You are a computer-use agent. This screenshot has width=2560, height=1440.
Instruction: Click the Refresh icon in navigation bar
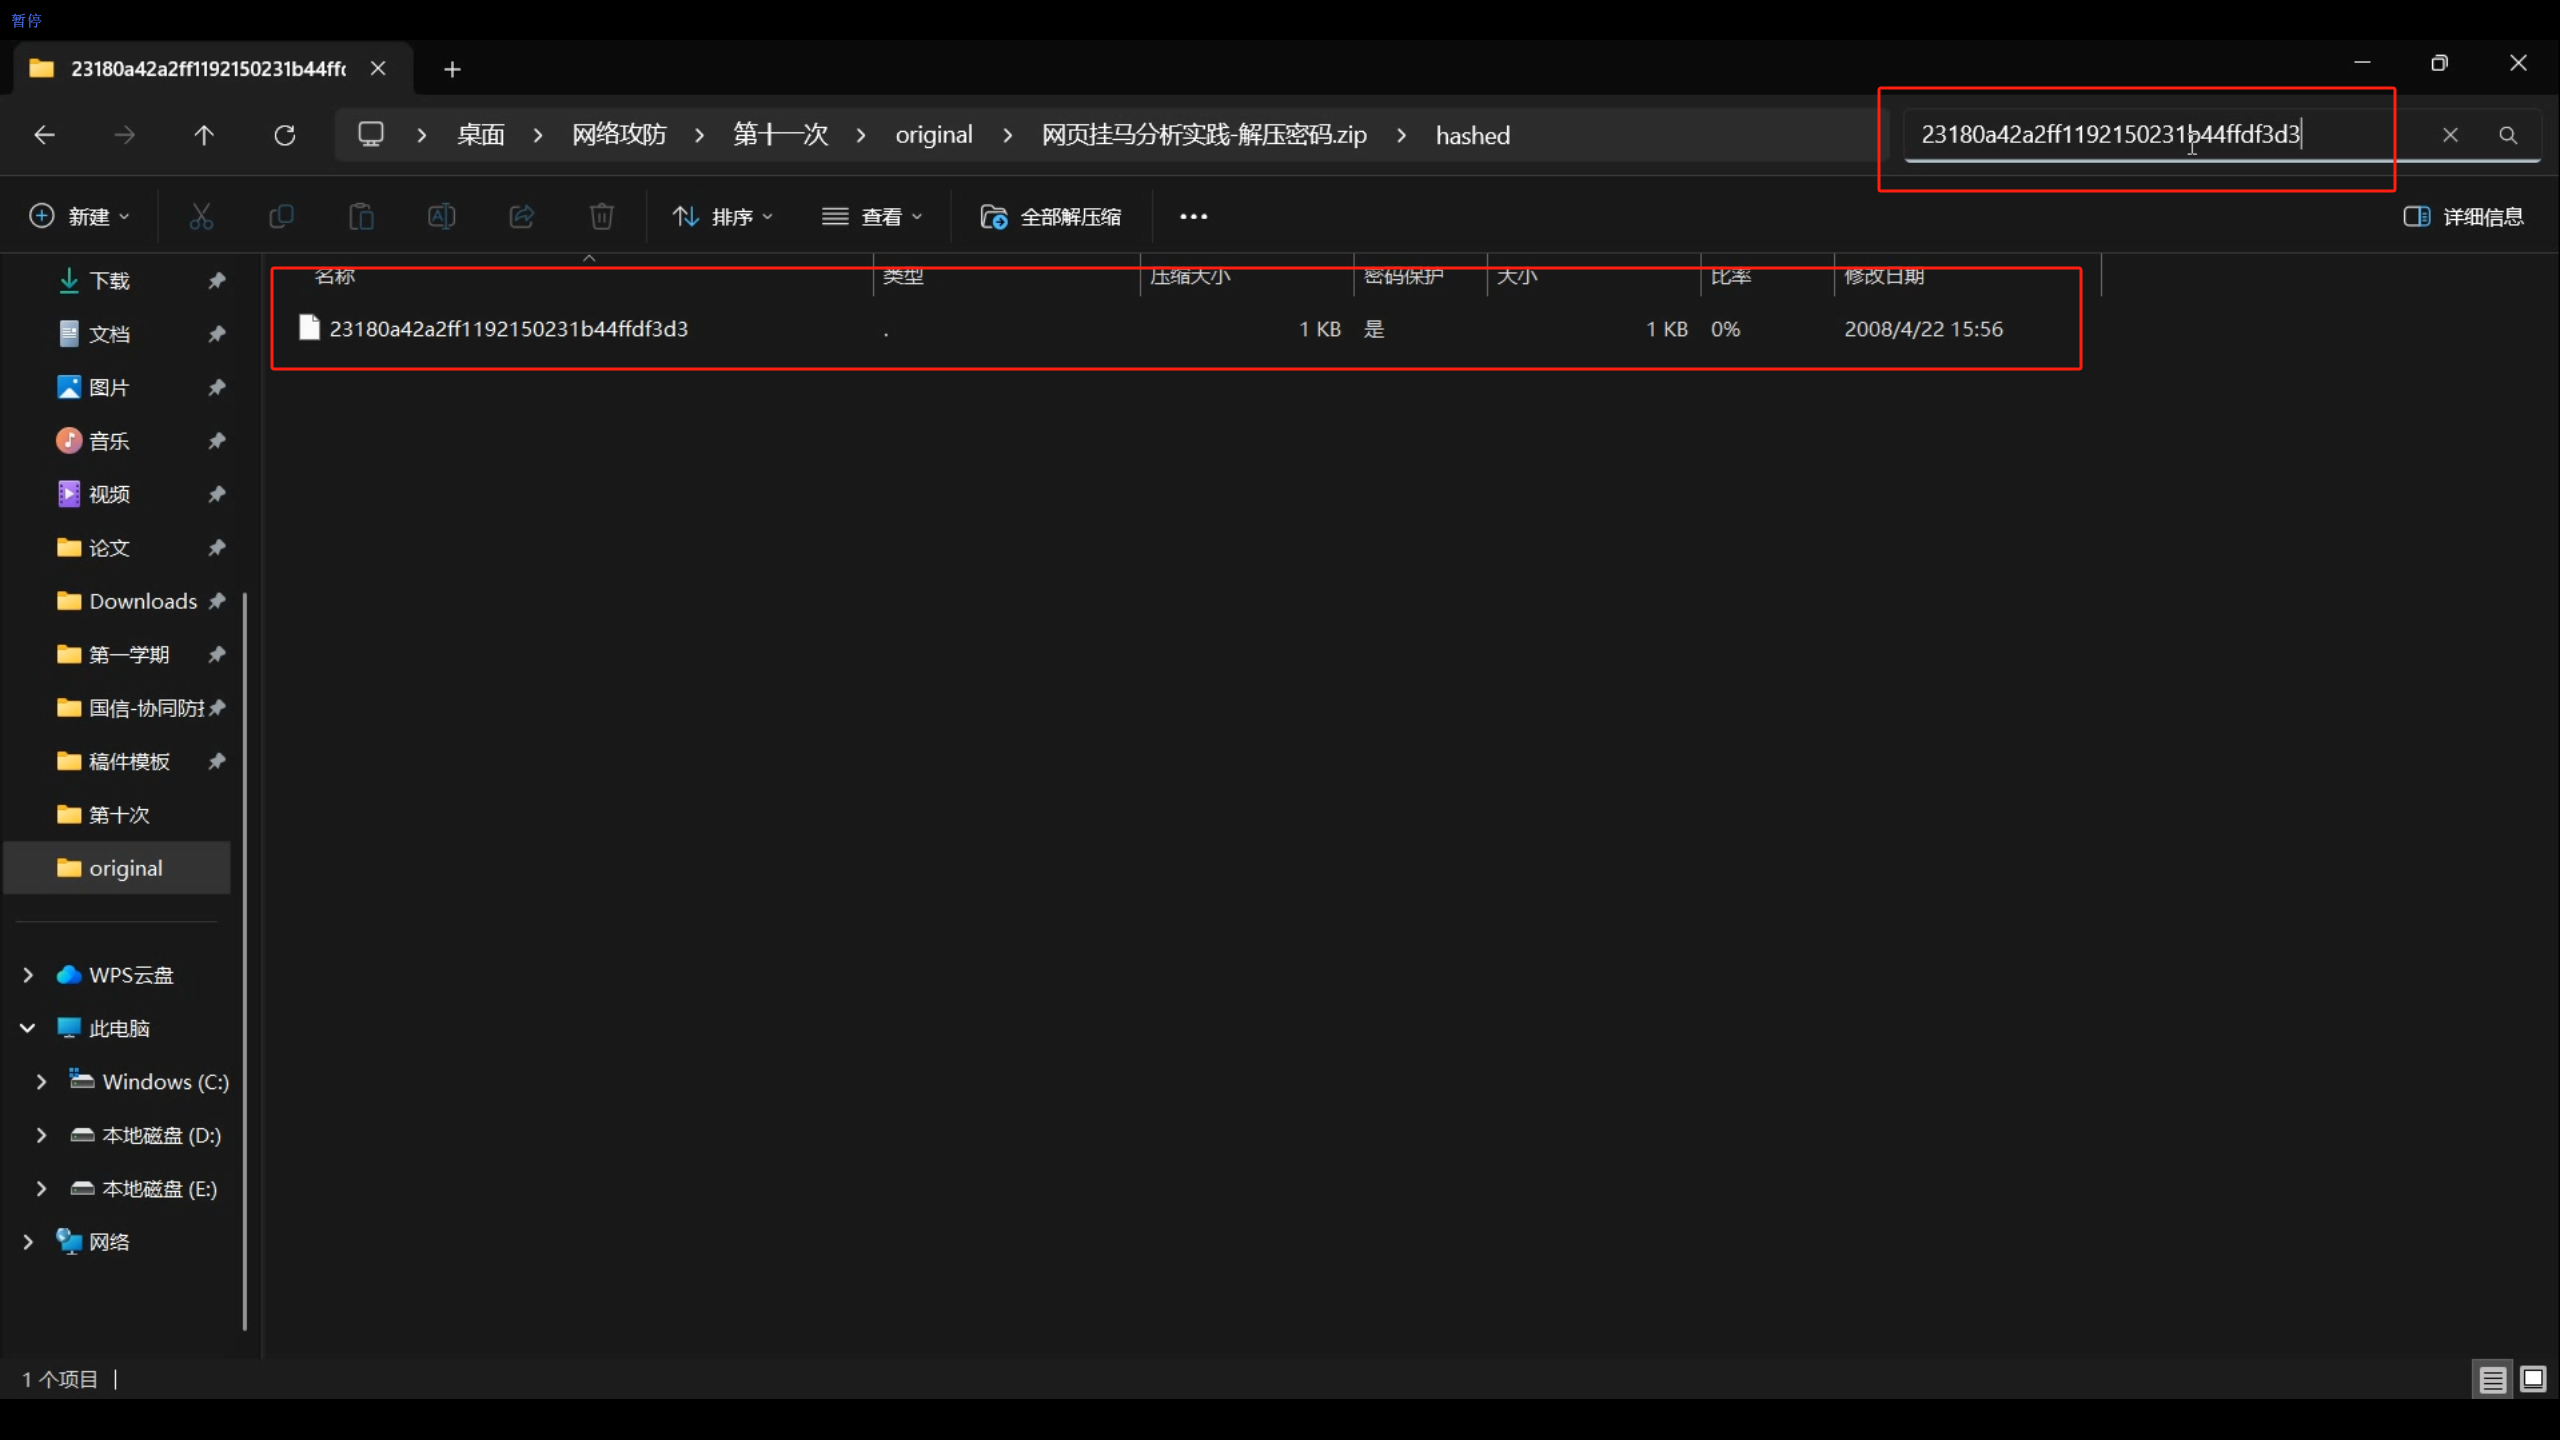pos(285,135)
